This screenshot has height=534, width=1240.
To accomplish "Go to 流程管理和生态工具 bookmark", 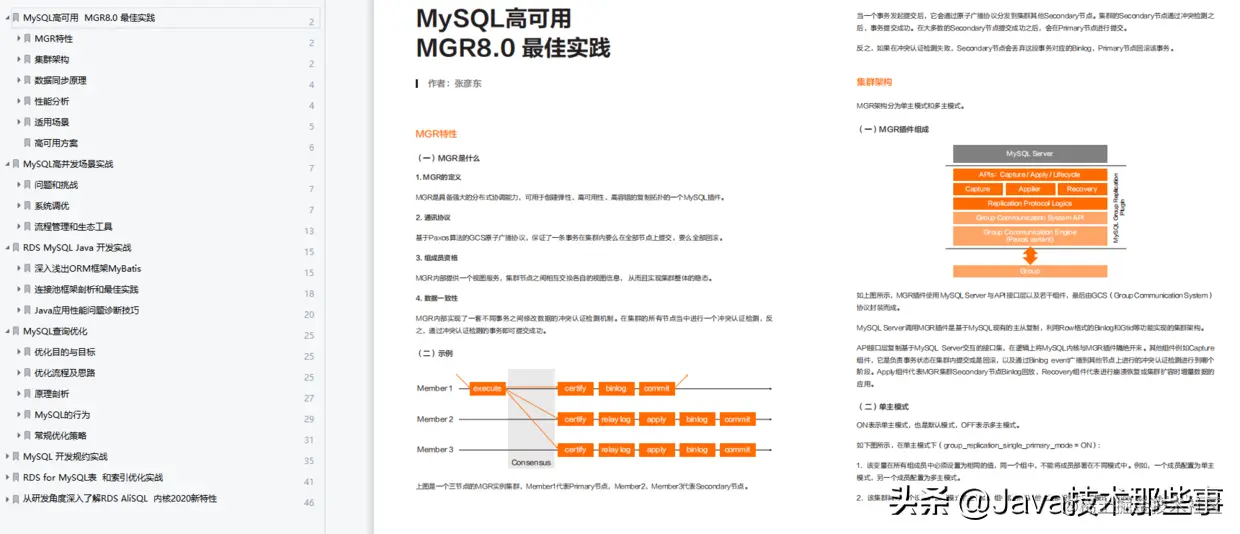I will click(73, 227).
